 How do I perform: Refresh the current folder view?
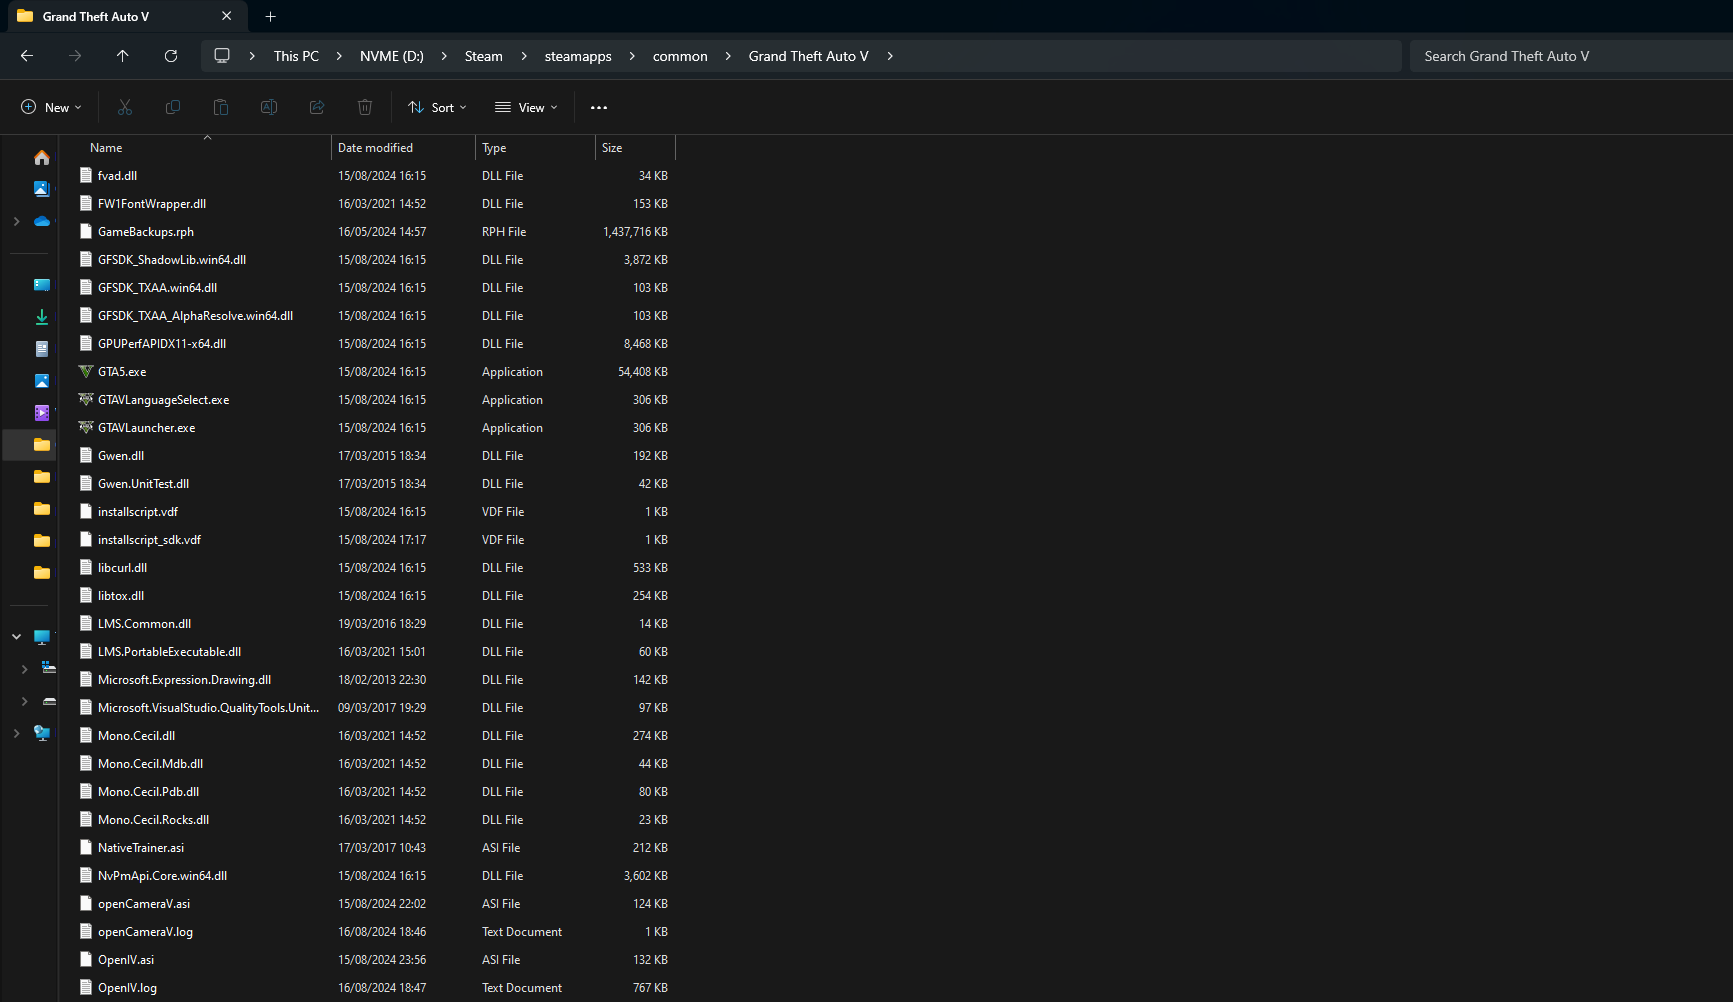pos(171,56)
